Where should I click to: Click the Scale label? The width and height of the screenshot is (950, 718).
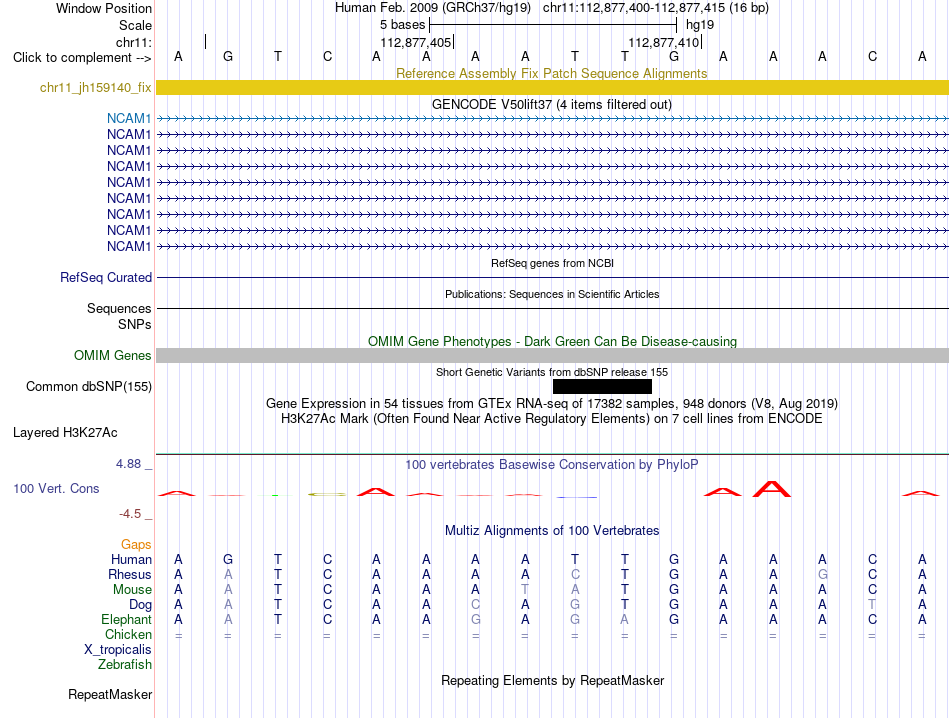[135, 25]
